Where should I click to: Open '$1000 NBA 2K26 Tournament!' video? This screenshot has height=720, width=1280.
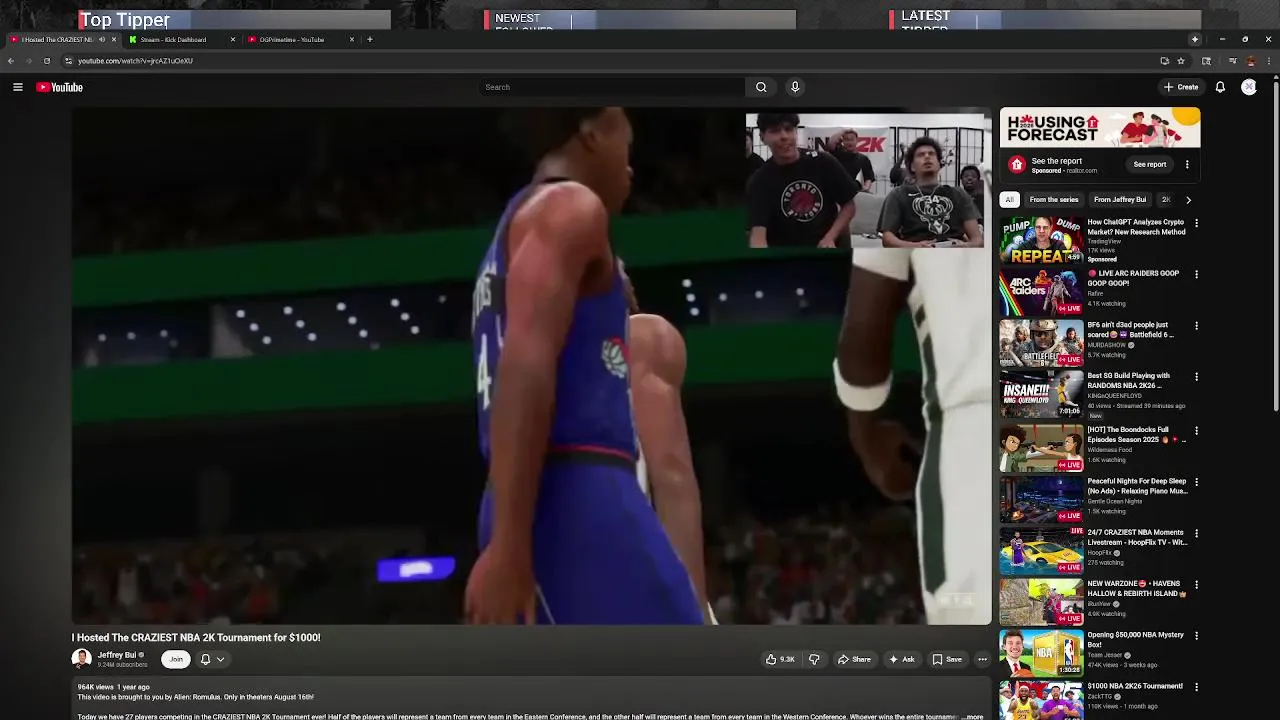(x=1135, y=686)
